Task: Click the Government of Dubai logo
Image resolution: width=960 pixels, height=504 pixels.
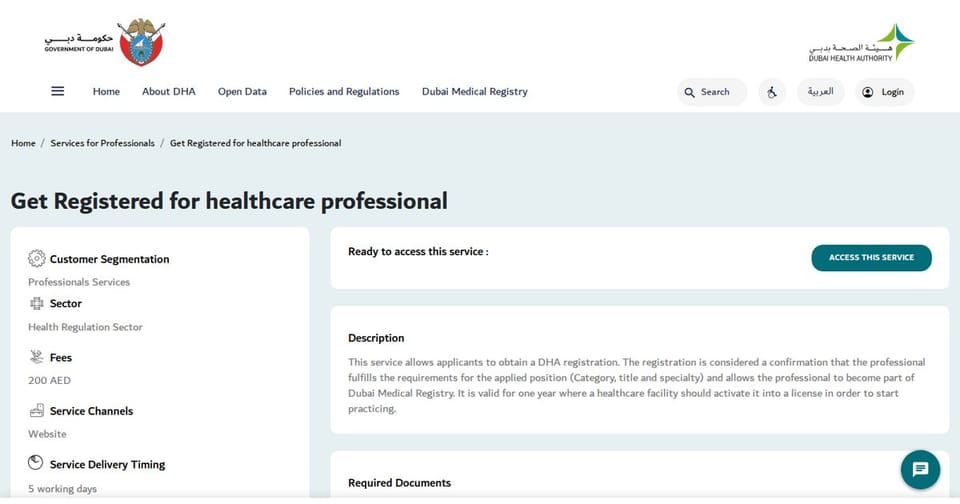Action: tap(105, 42)
